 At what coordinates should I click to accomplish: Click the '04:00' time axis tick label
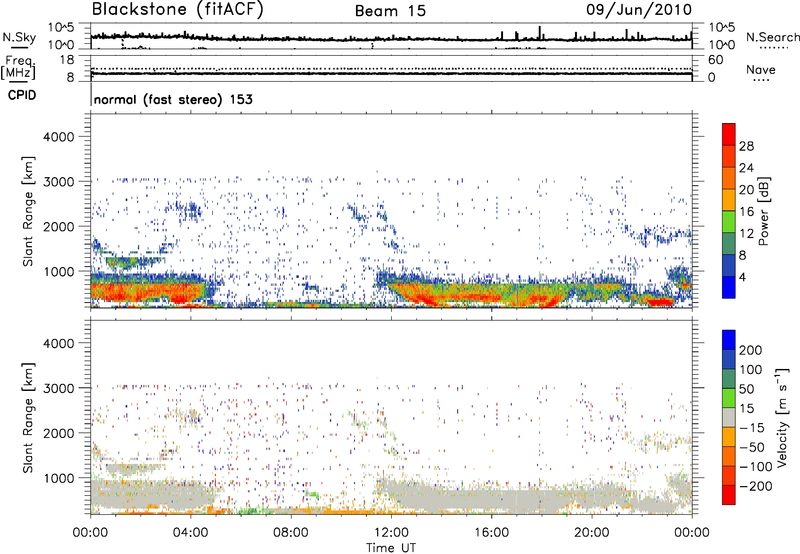[191, 533]
